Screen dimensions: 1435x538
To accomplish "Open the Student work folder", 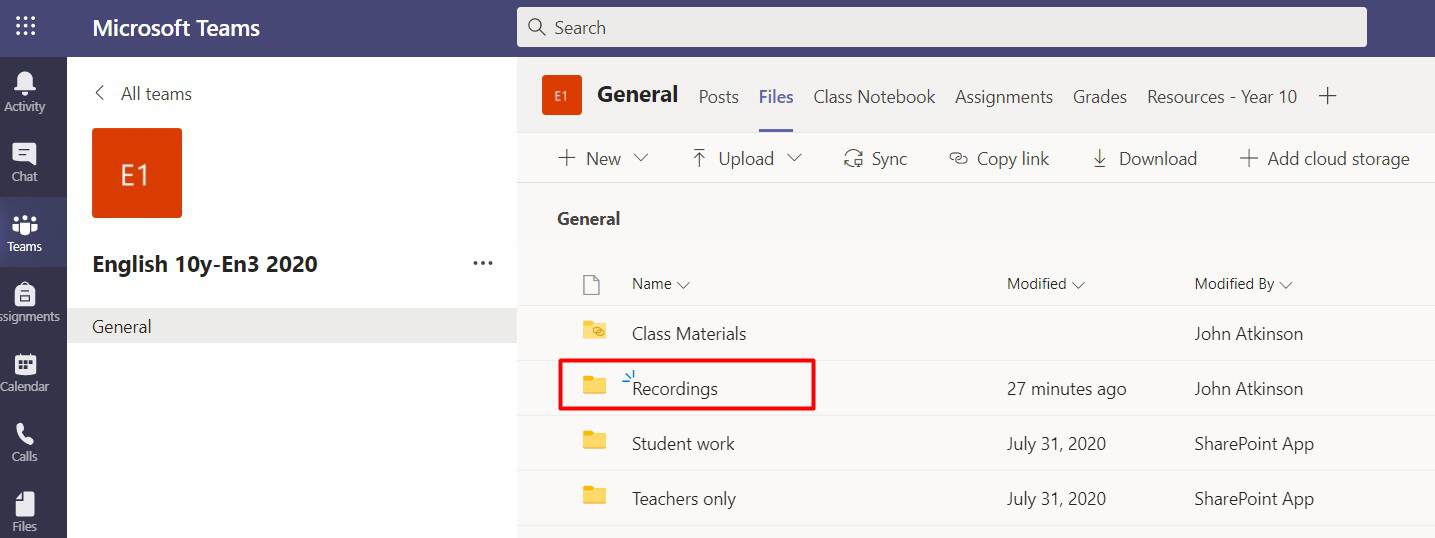I will (x=683, y=444).
